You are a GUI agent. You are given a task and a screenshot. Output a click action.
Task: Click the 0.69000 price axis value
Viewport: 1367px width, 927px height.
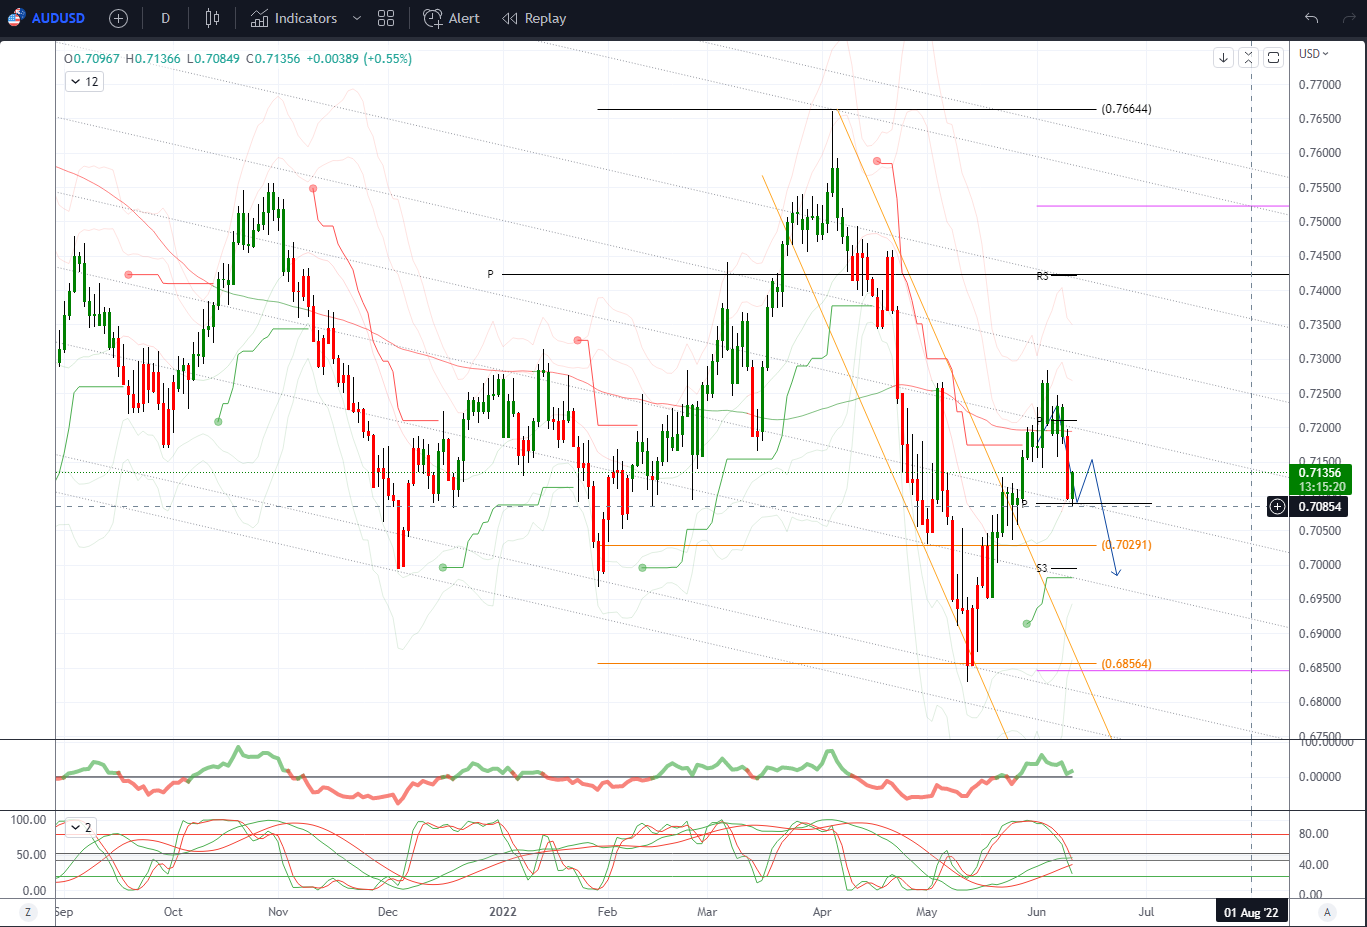(x=1320, y=634)
